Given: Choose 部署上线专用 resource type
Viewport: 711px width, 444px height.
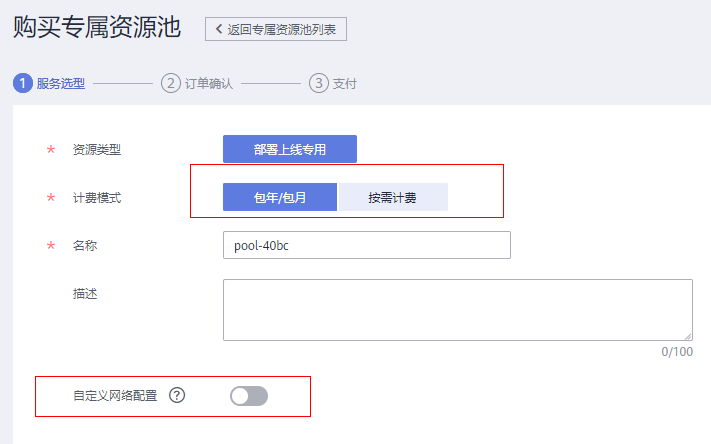Looking at the screenshot, I should pos(289,149).
